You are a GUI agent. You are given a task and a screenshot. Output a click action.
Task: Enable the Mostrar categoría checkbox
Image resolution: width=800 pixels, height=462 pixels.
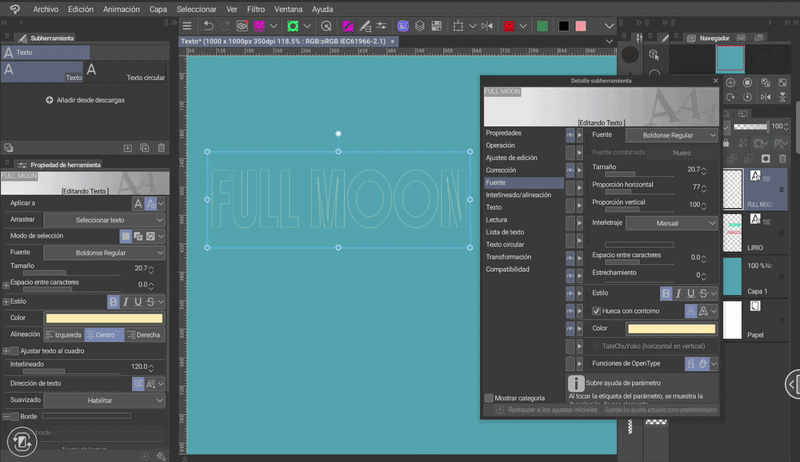489,397
